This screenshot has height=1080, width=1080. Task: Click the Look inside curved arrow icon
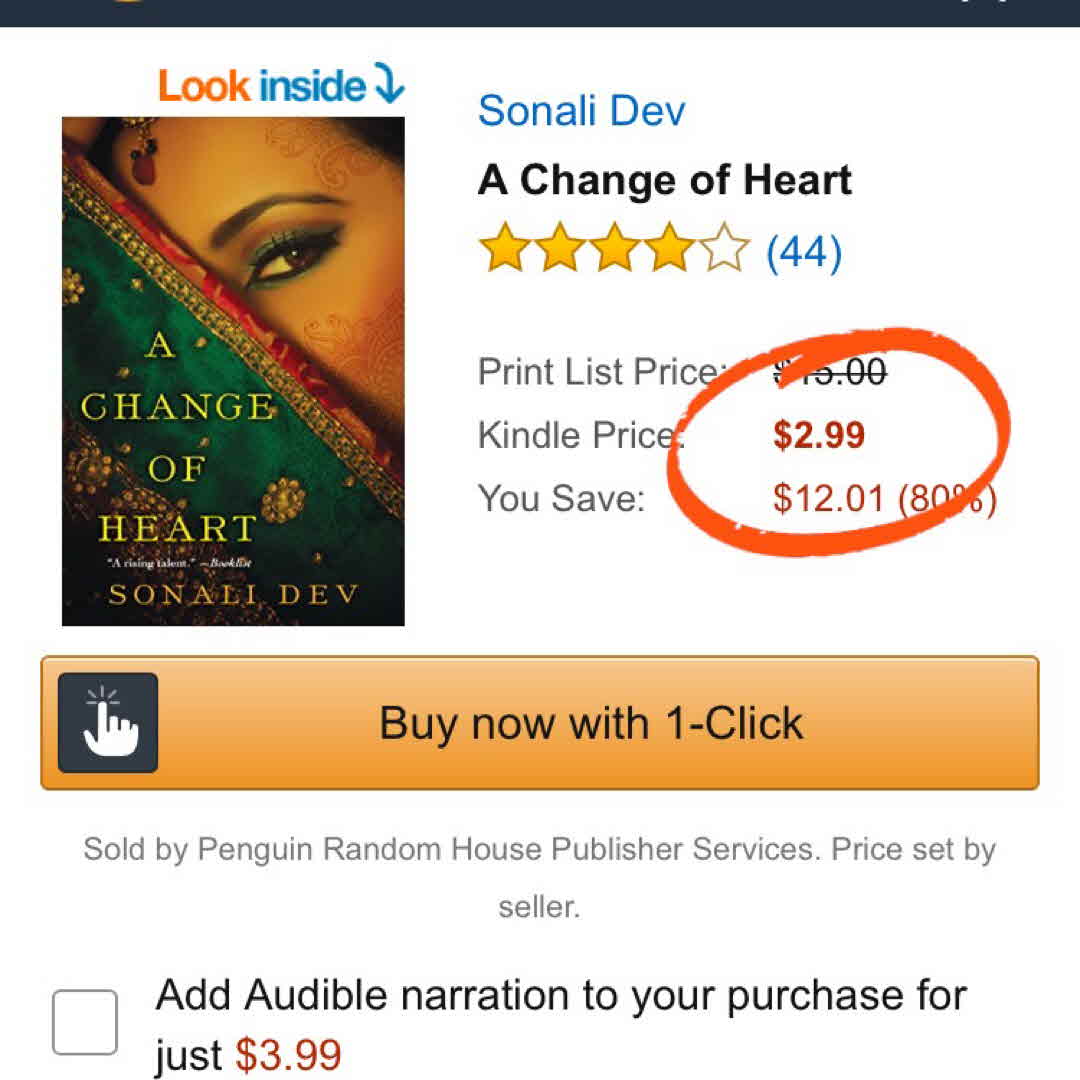tap(390, 85)
